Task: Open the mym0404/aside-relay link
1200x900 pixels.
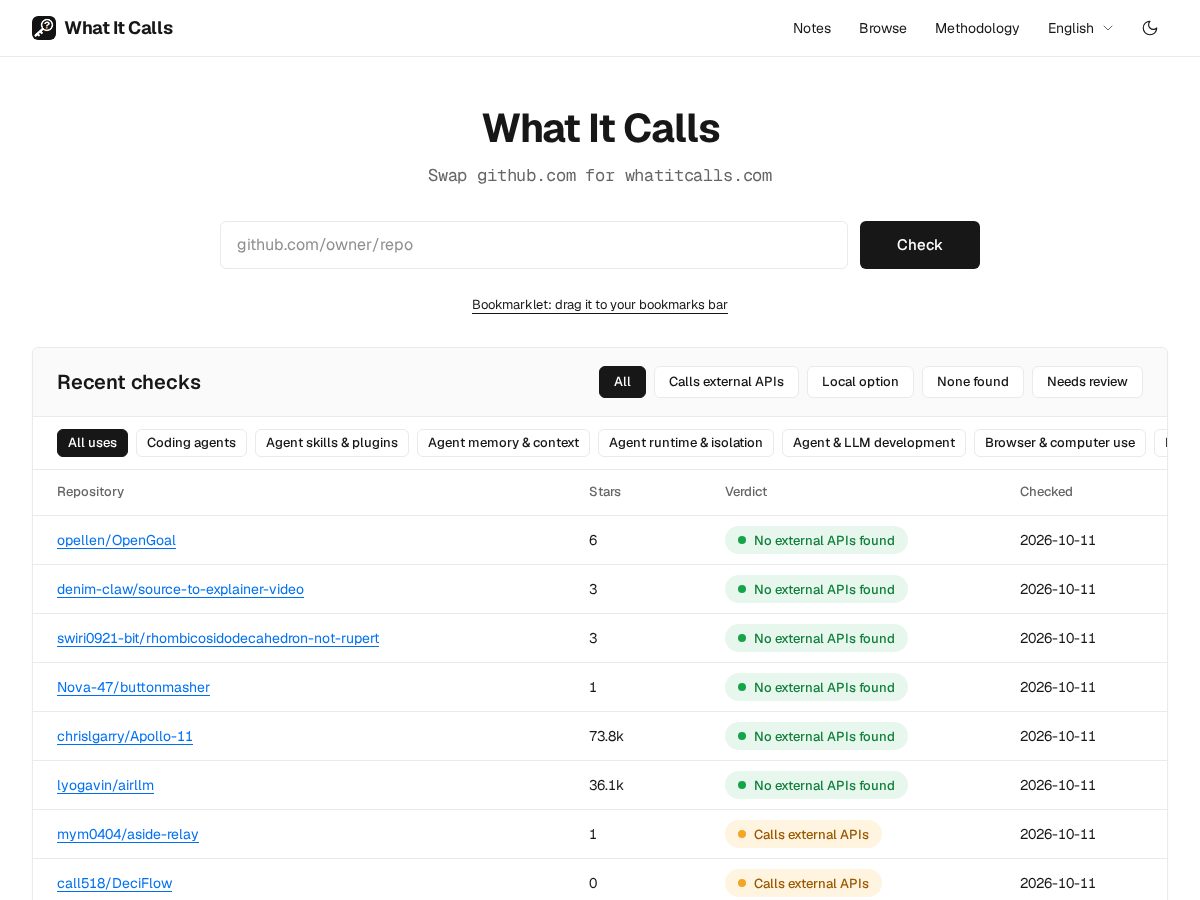Action: coord(128,834)
